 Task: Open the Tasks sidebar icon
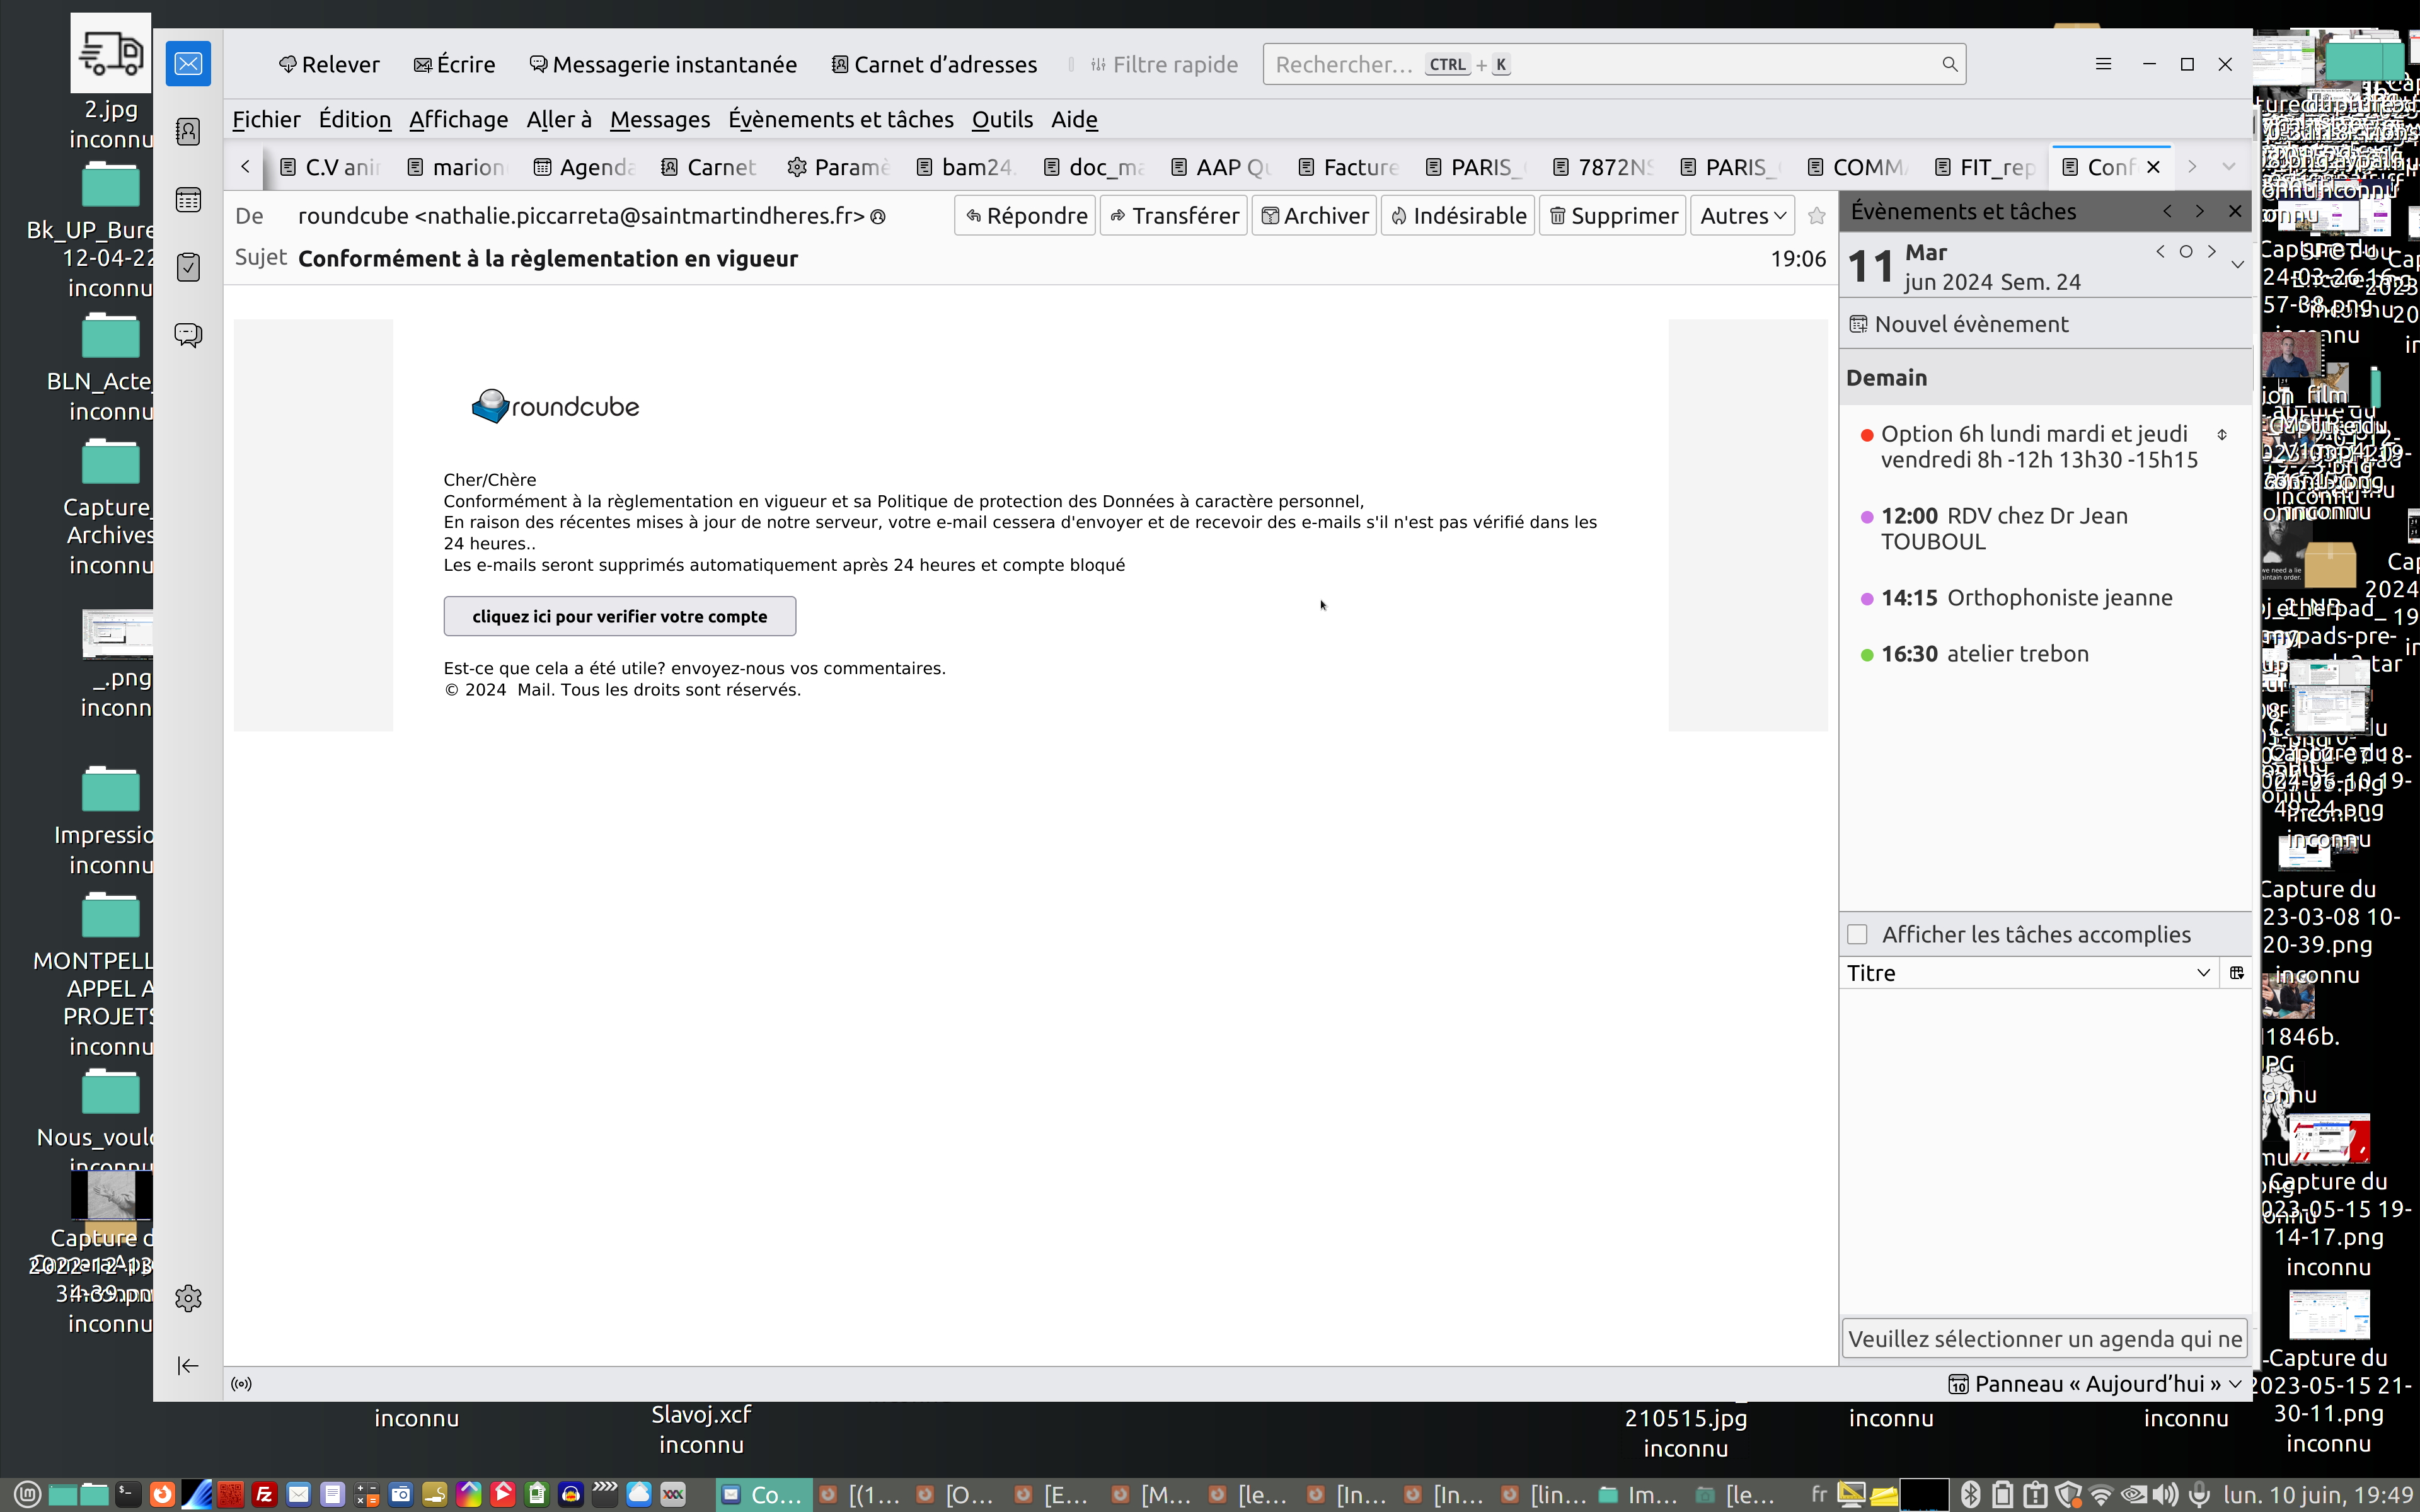pyautogui.click(x=188, y=267)
